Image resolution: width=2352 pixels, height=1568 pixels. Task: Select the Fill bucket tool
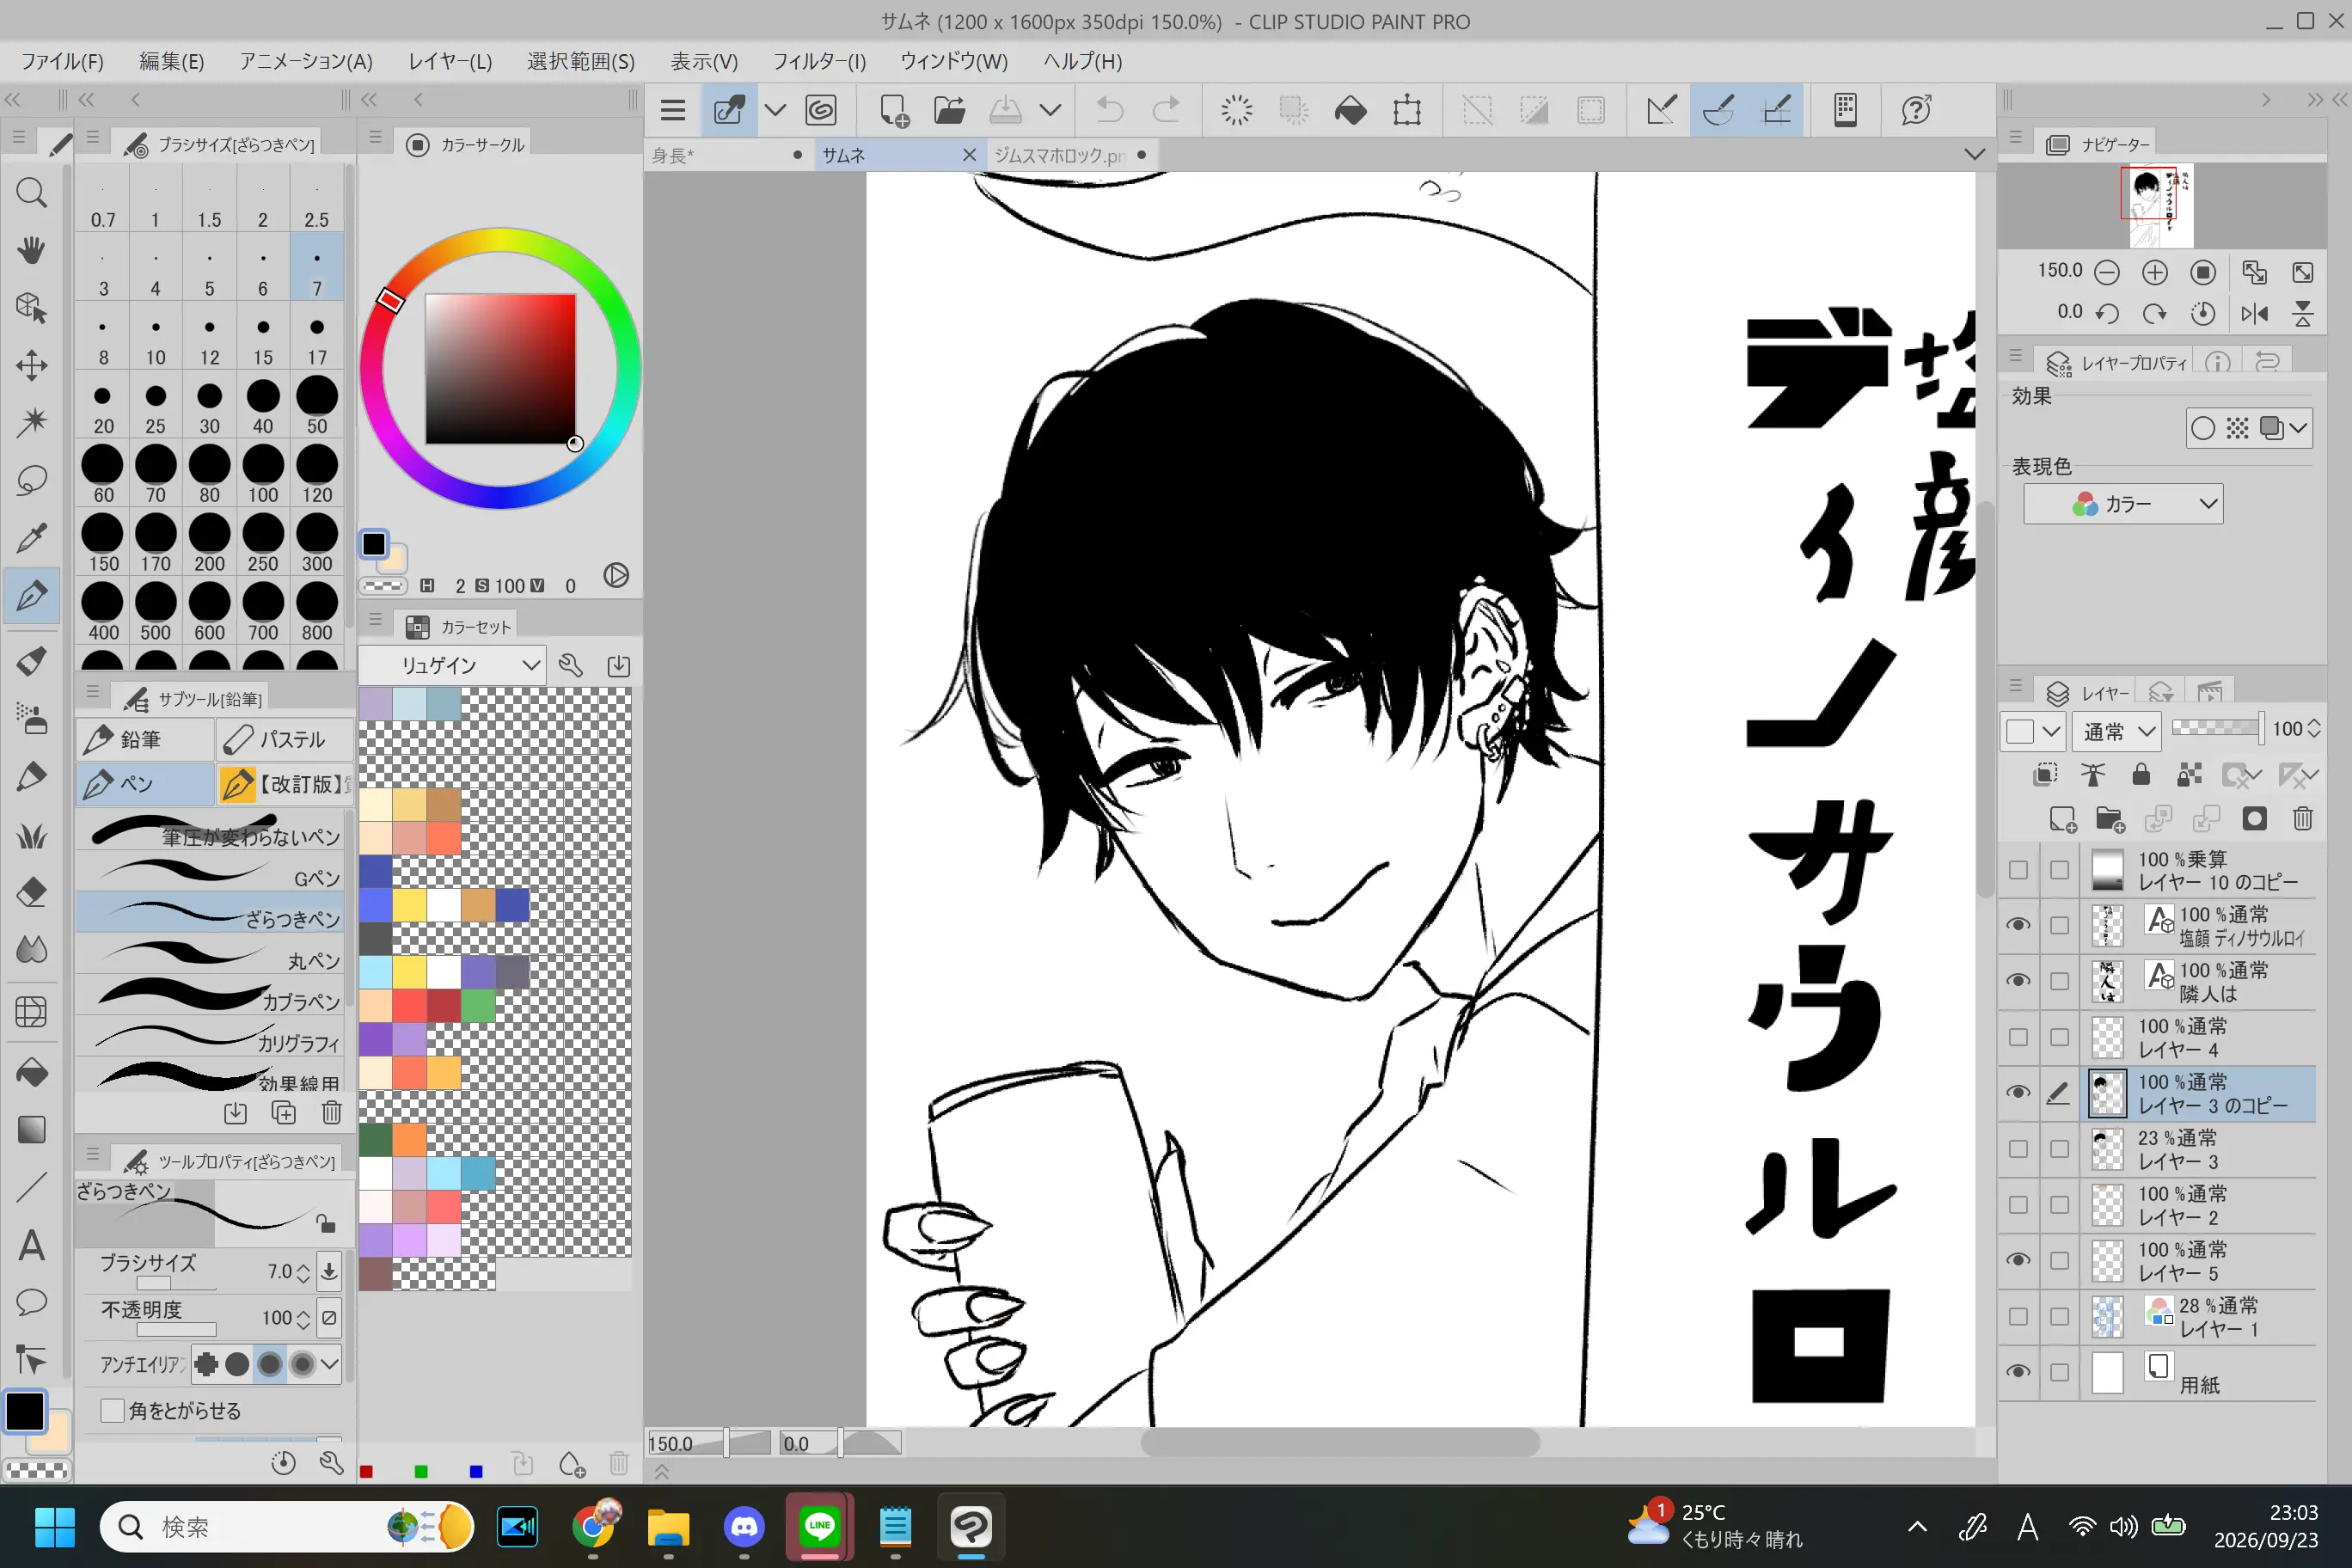coord(31,1072)
